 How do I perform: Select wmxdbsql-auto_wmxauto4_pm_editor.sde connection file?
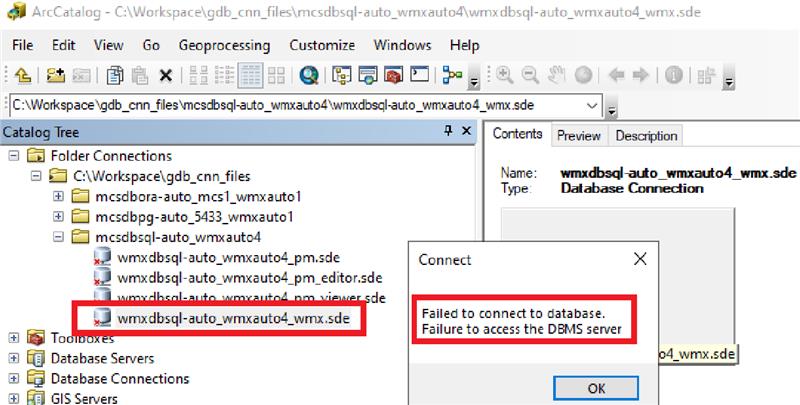click(x=250, y=277)
